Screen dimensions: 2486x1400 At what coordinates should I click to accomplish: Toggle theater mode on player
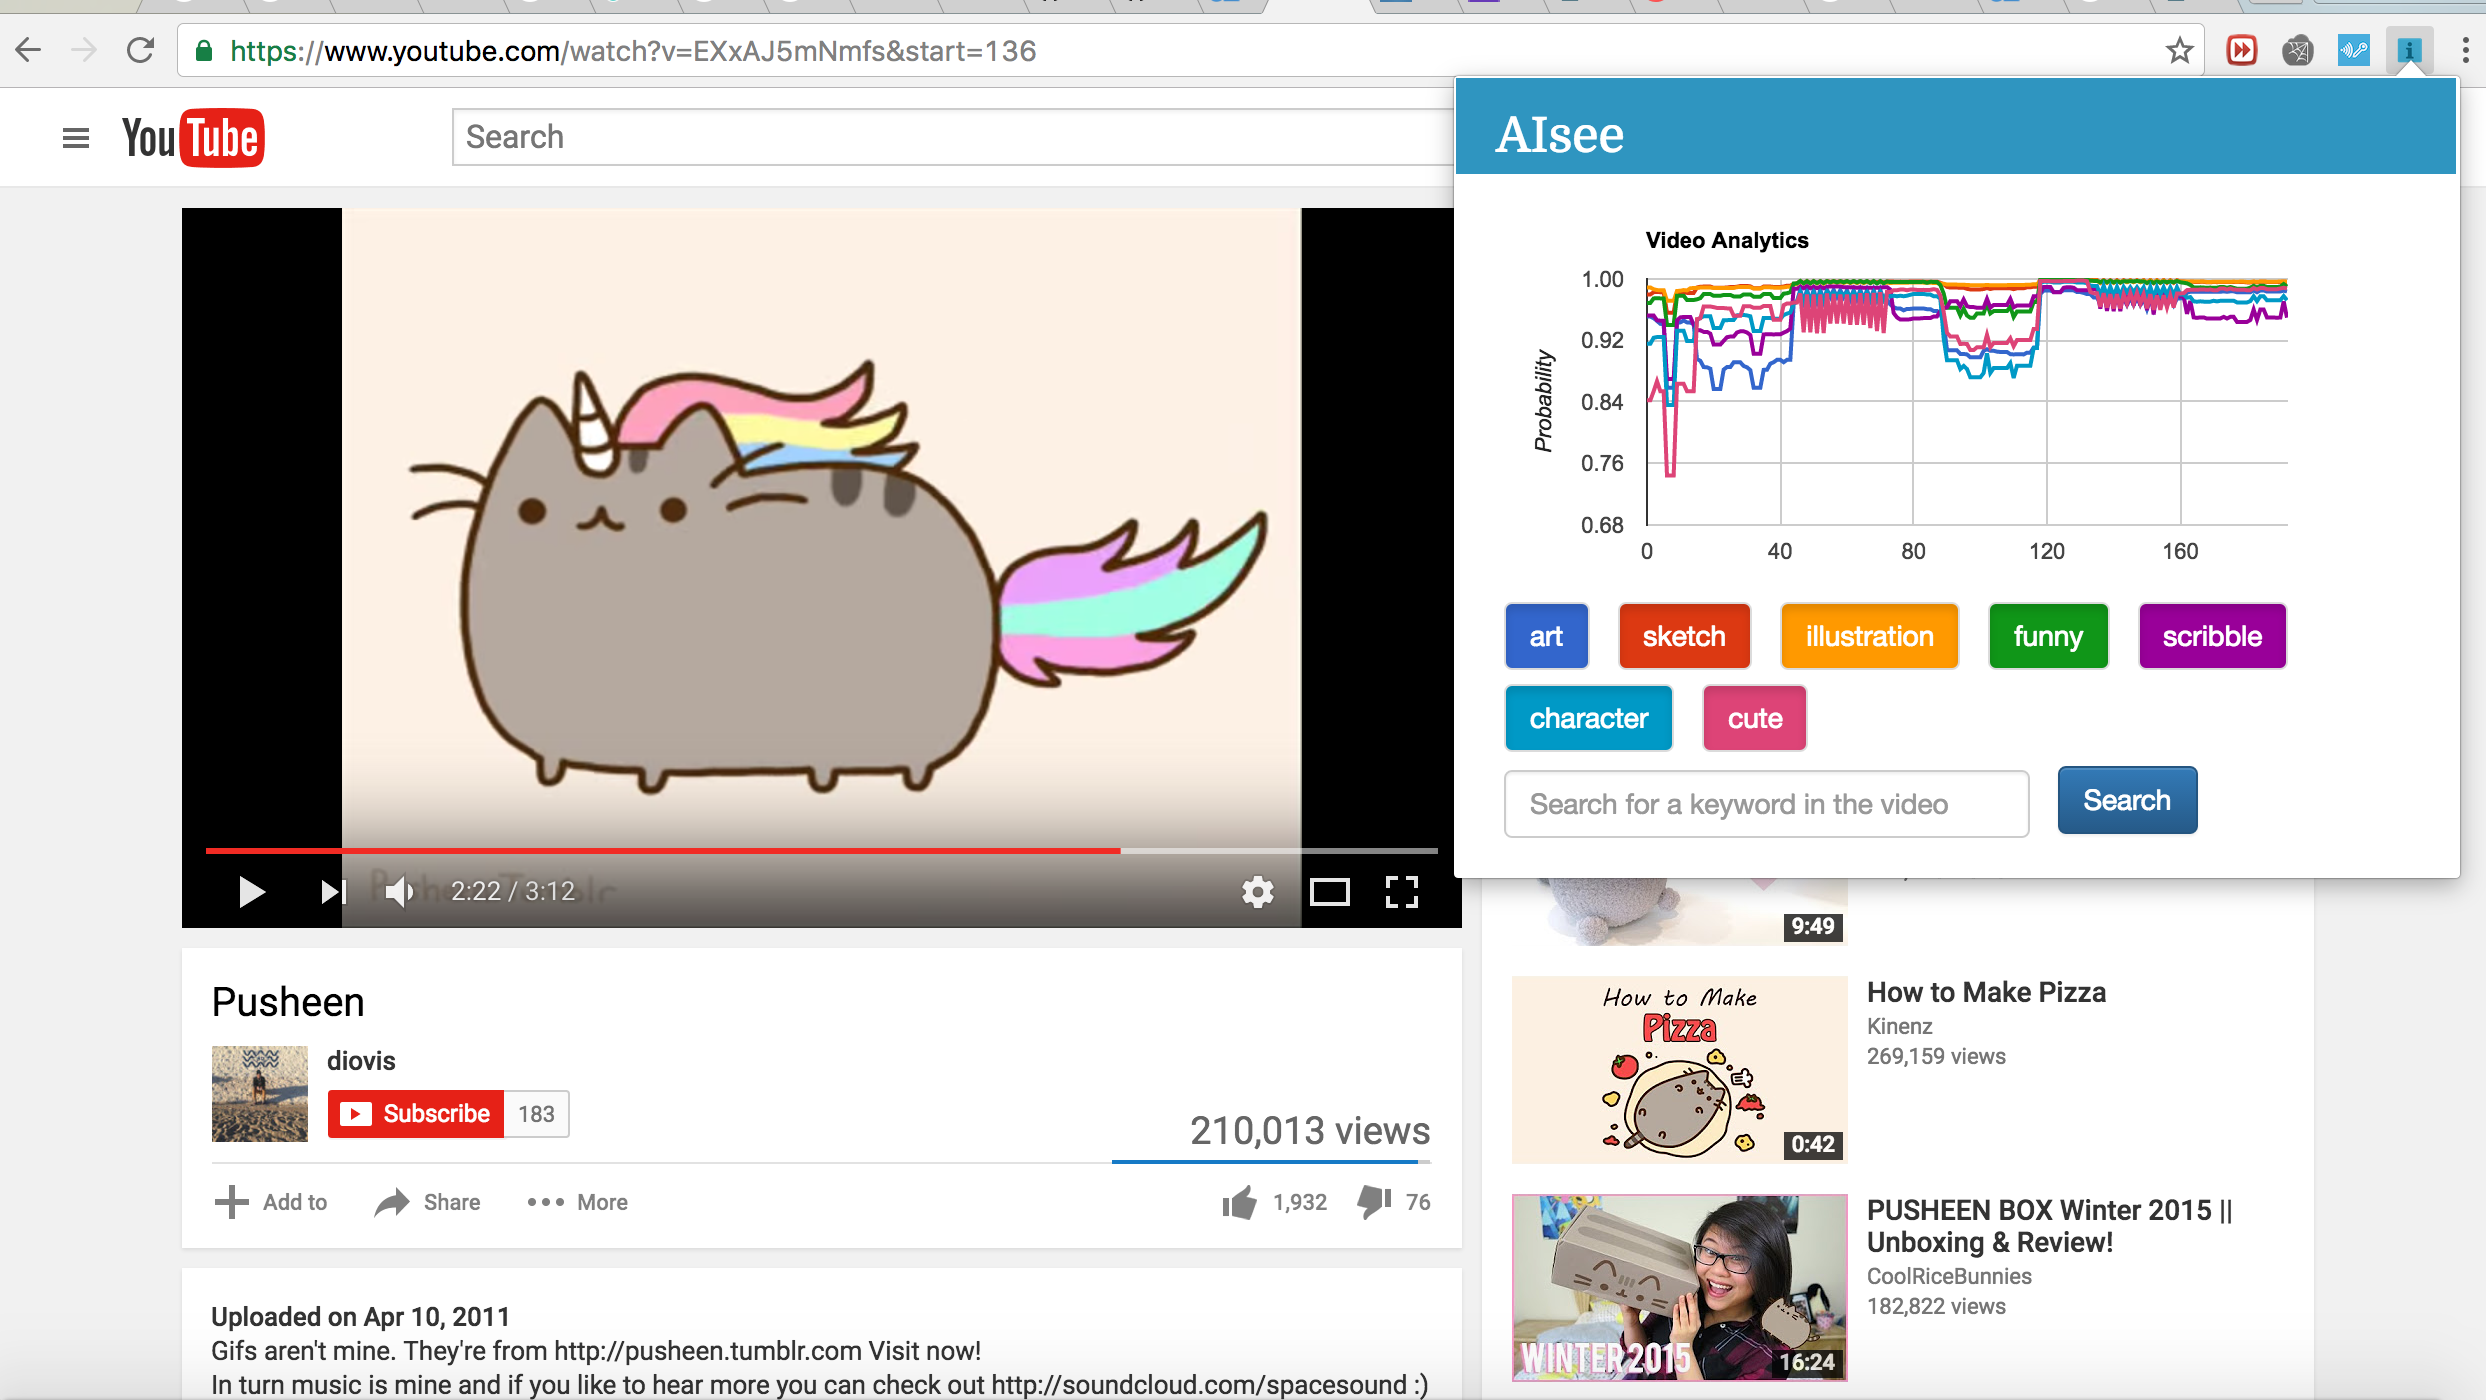pyautogui.click(x=1329, y=891)
